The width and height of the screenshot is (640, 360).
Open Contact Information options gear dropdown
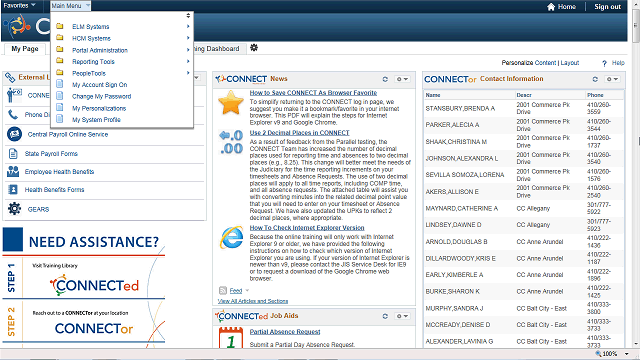(613, 79)
